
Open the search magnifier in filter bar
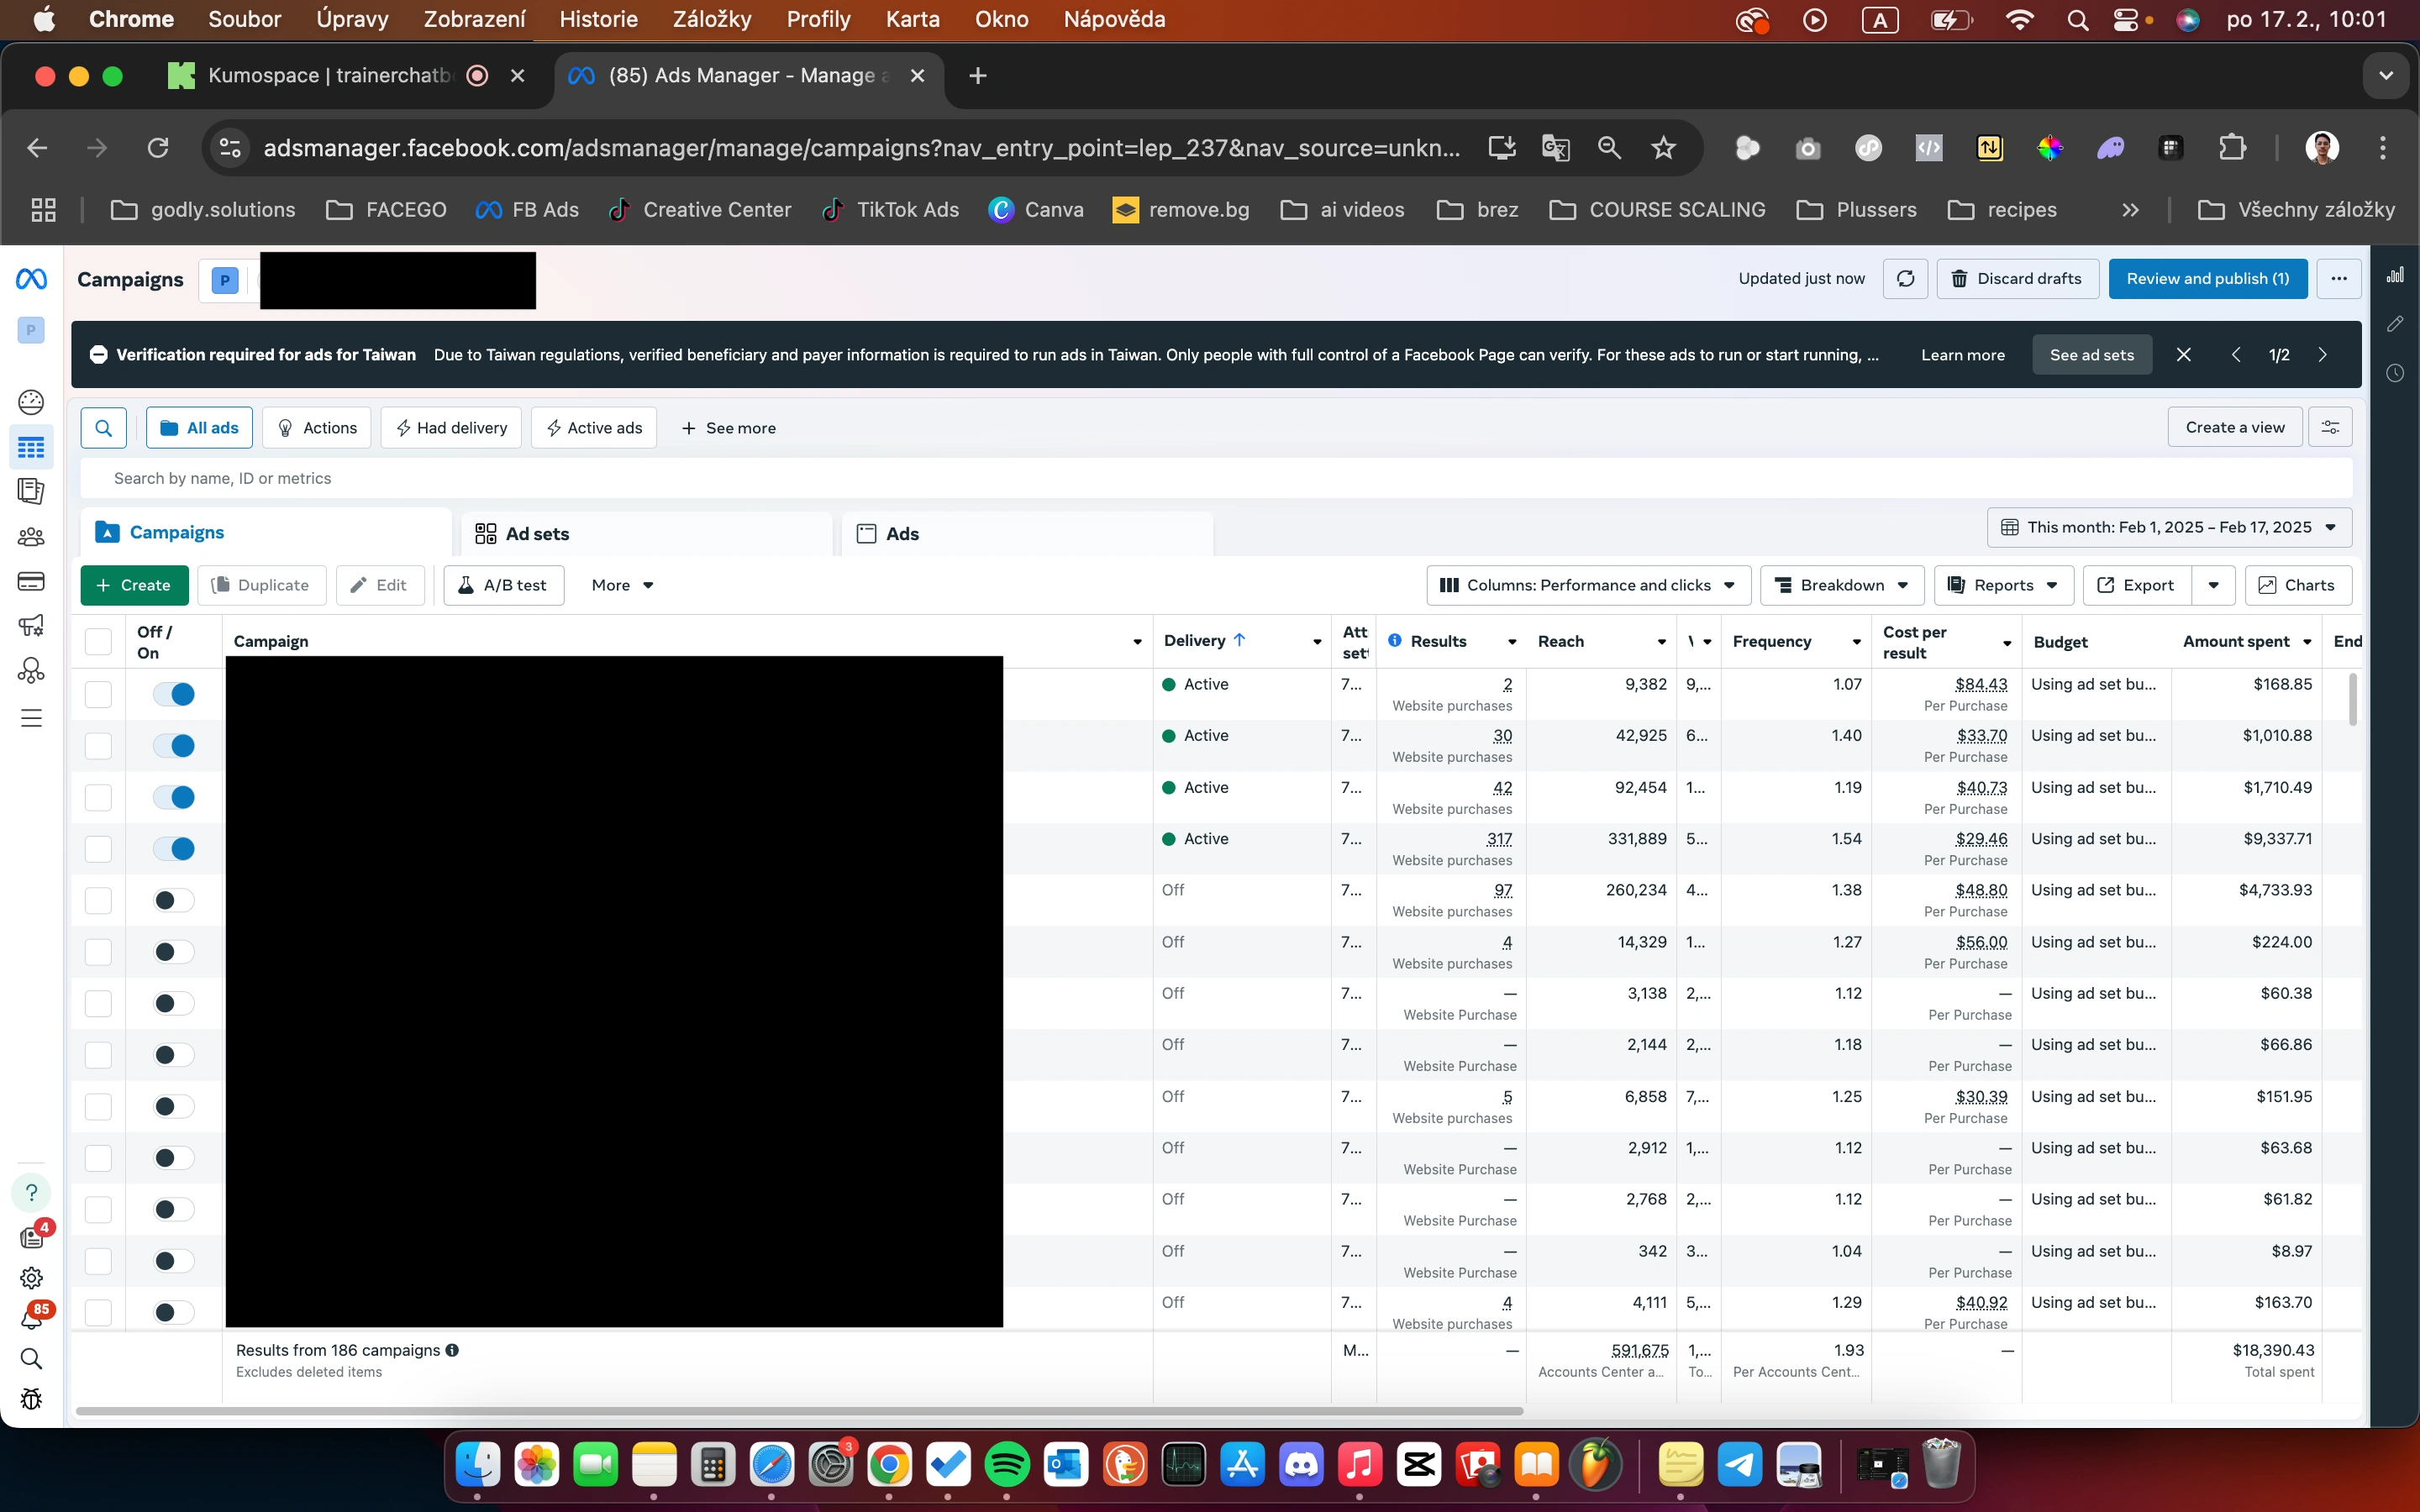pyautogui.click(x=103, y=428)
